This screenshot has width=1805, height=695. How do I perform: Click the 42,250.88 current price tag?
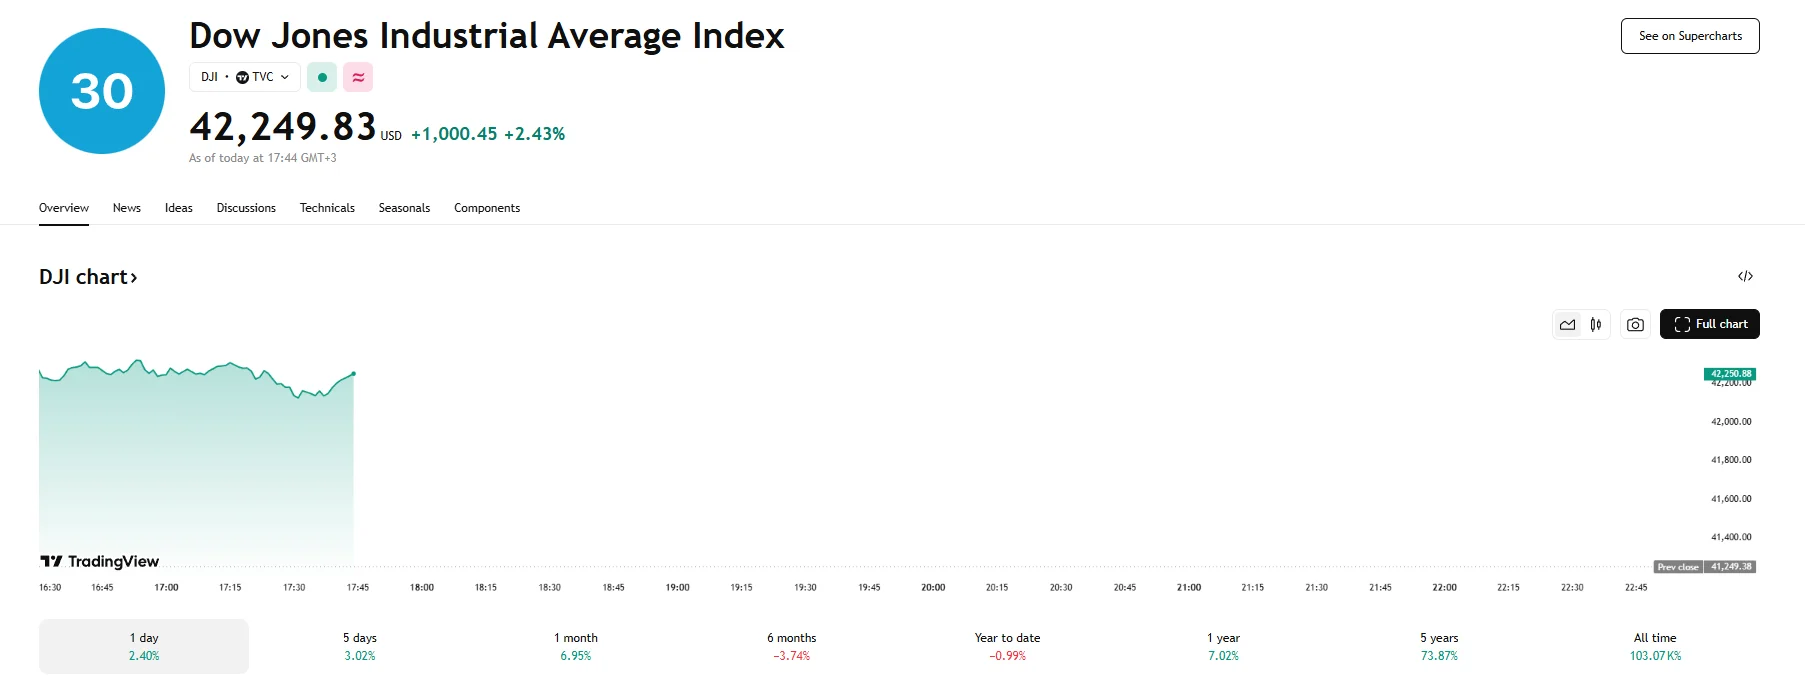1730,373
